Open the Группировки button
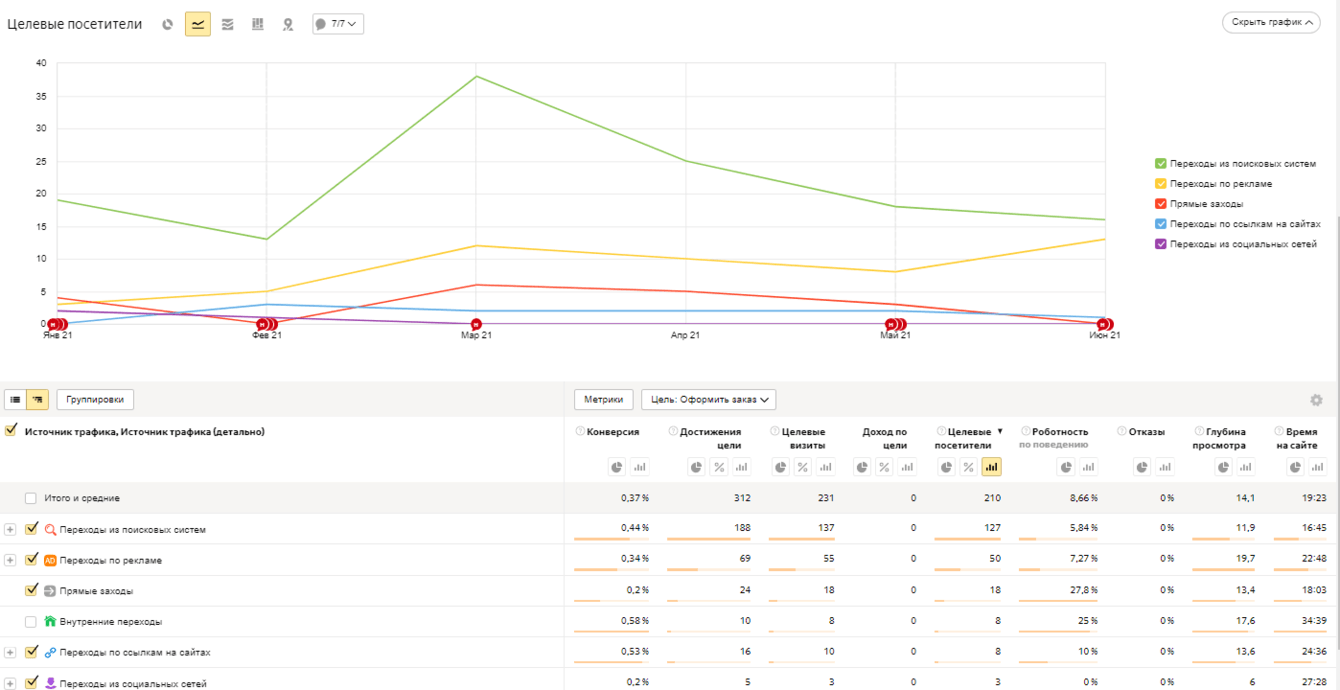 95,400
